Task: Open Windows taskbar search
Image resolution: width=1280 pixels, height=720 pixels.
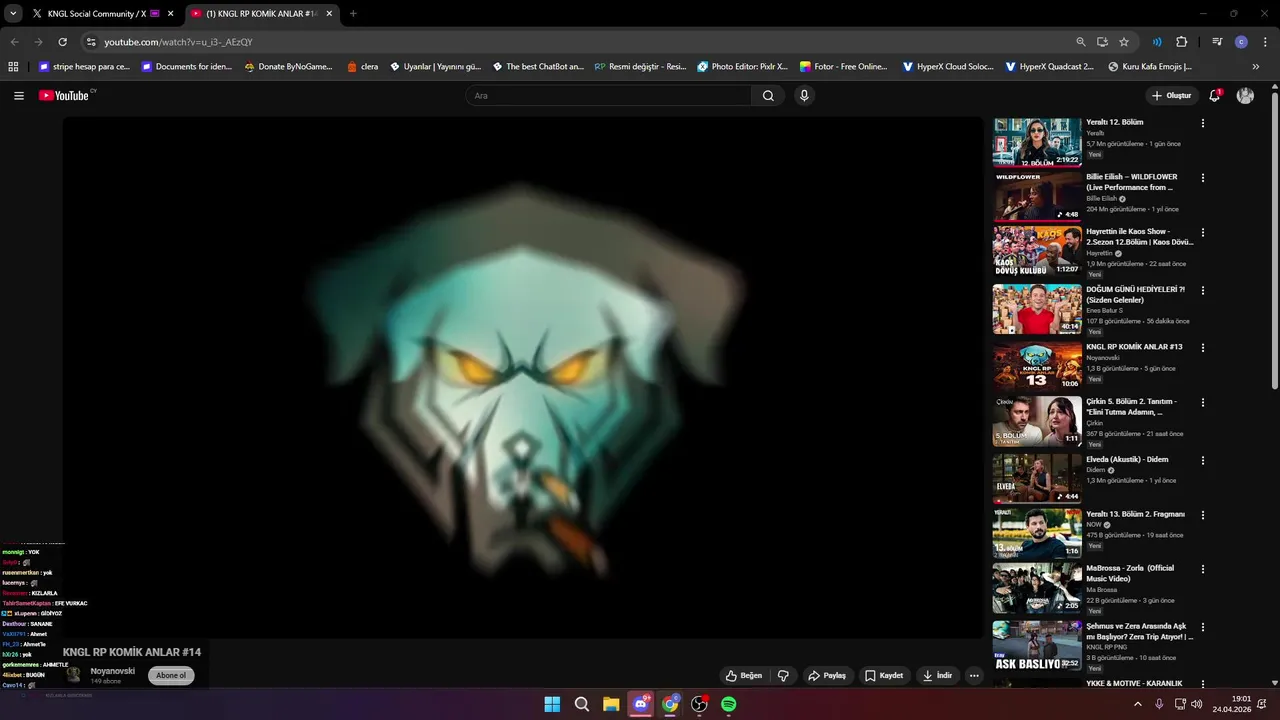Action: 582,704
